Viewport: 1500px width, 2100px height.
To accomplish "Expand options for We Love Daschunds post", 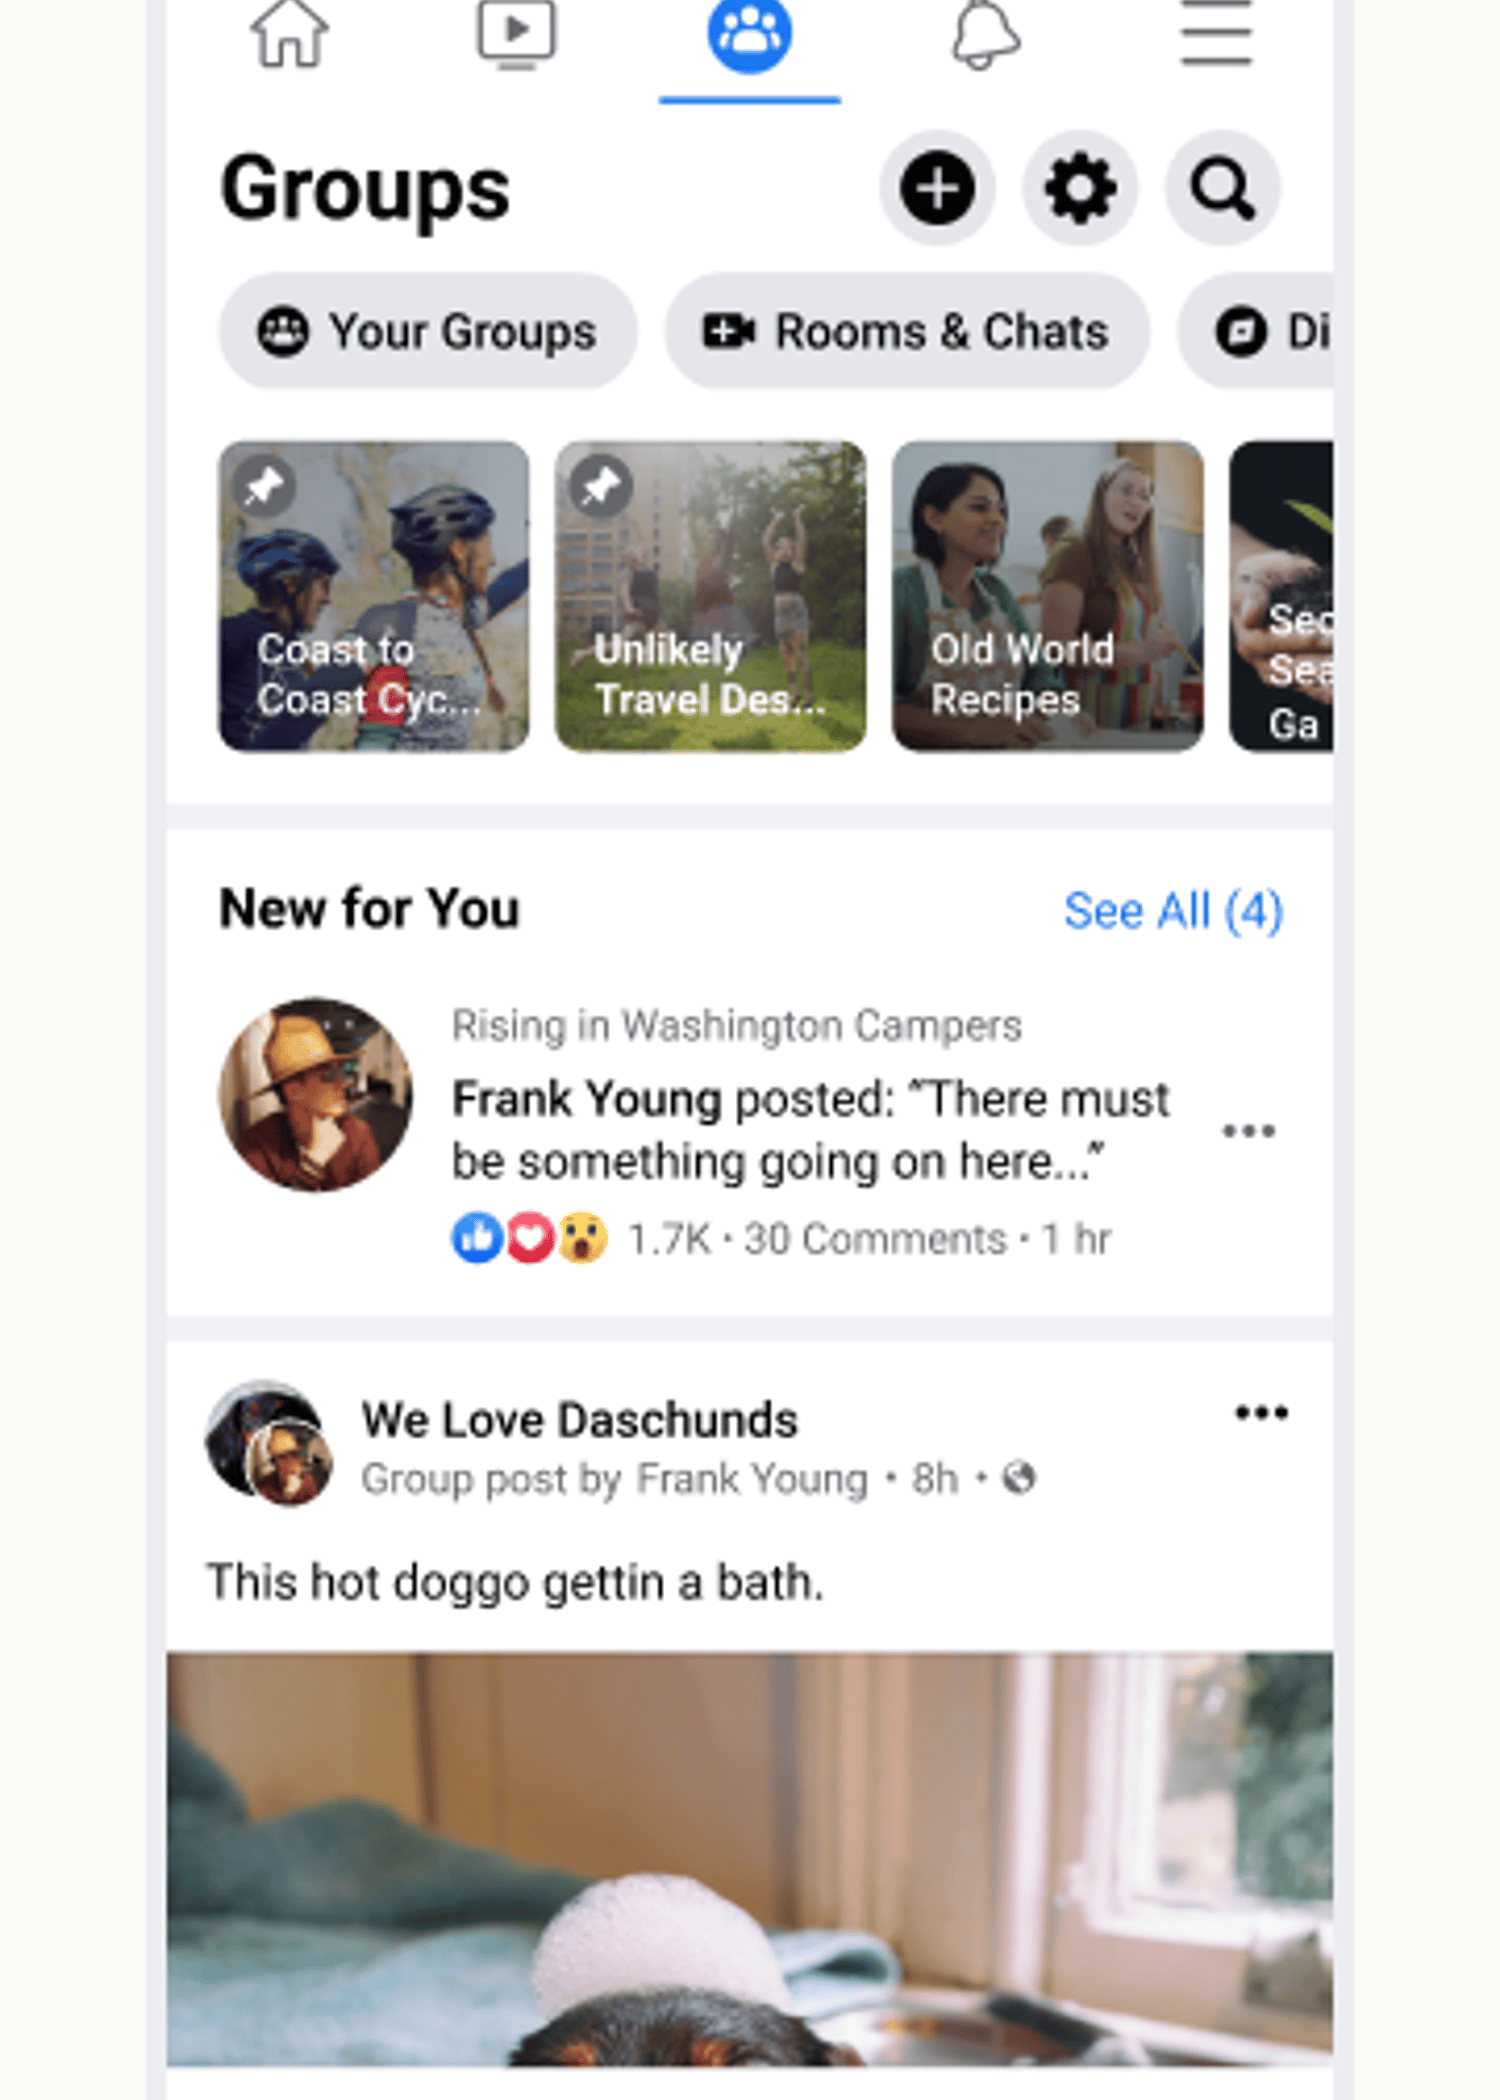I will click(x=1262, y=1413).
